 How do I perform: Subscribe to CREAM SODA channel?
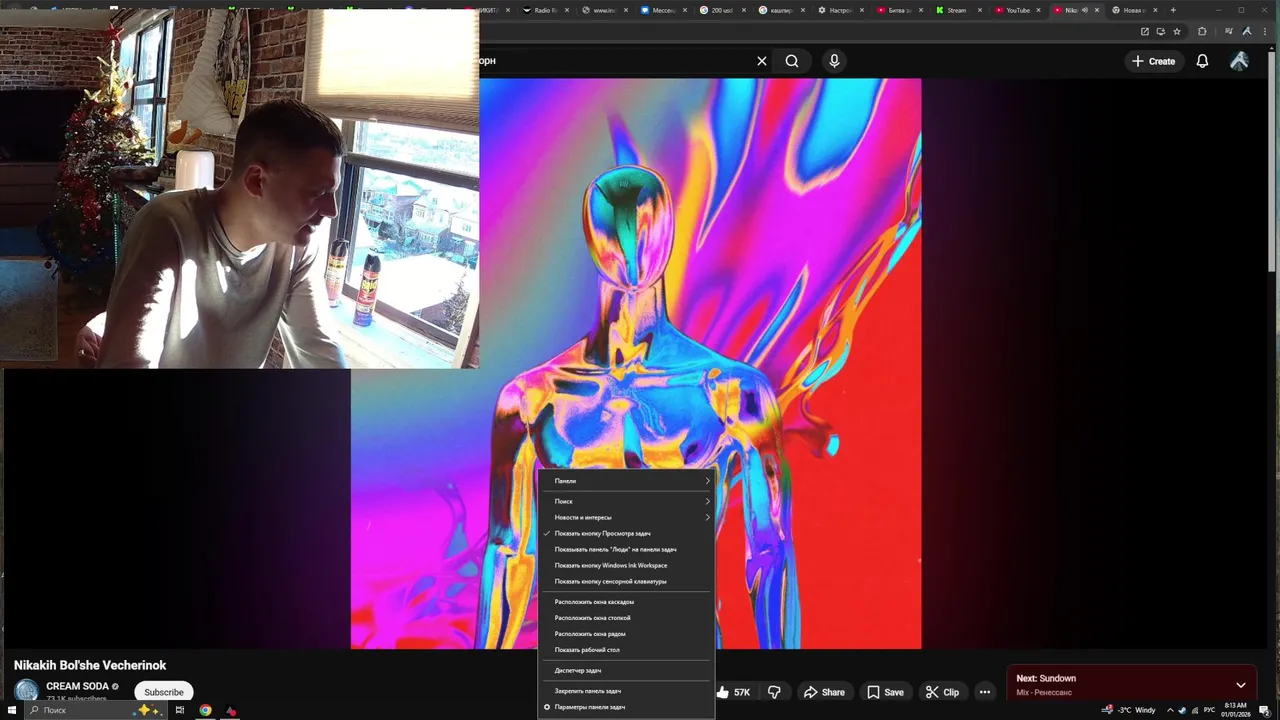[164, 692]
